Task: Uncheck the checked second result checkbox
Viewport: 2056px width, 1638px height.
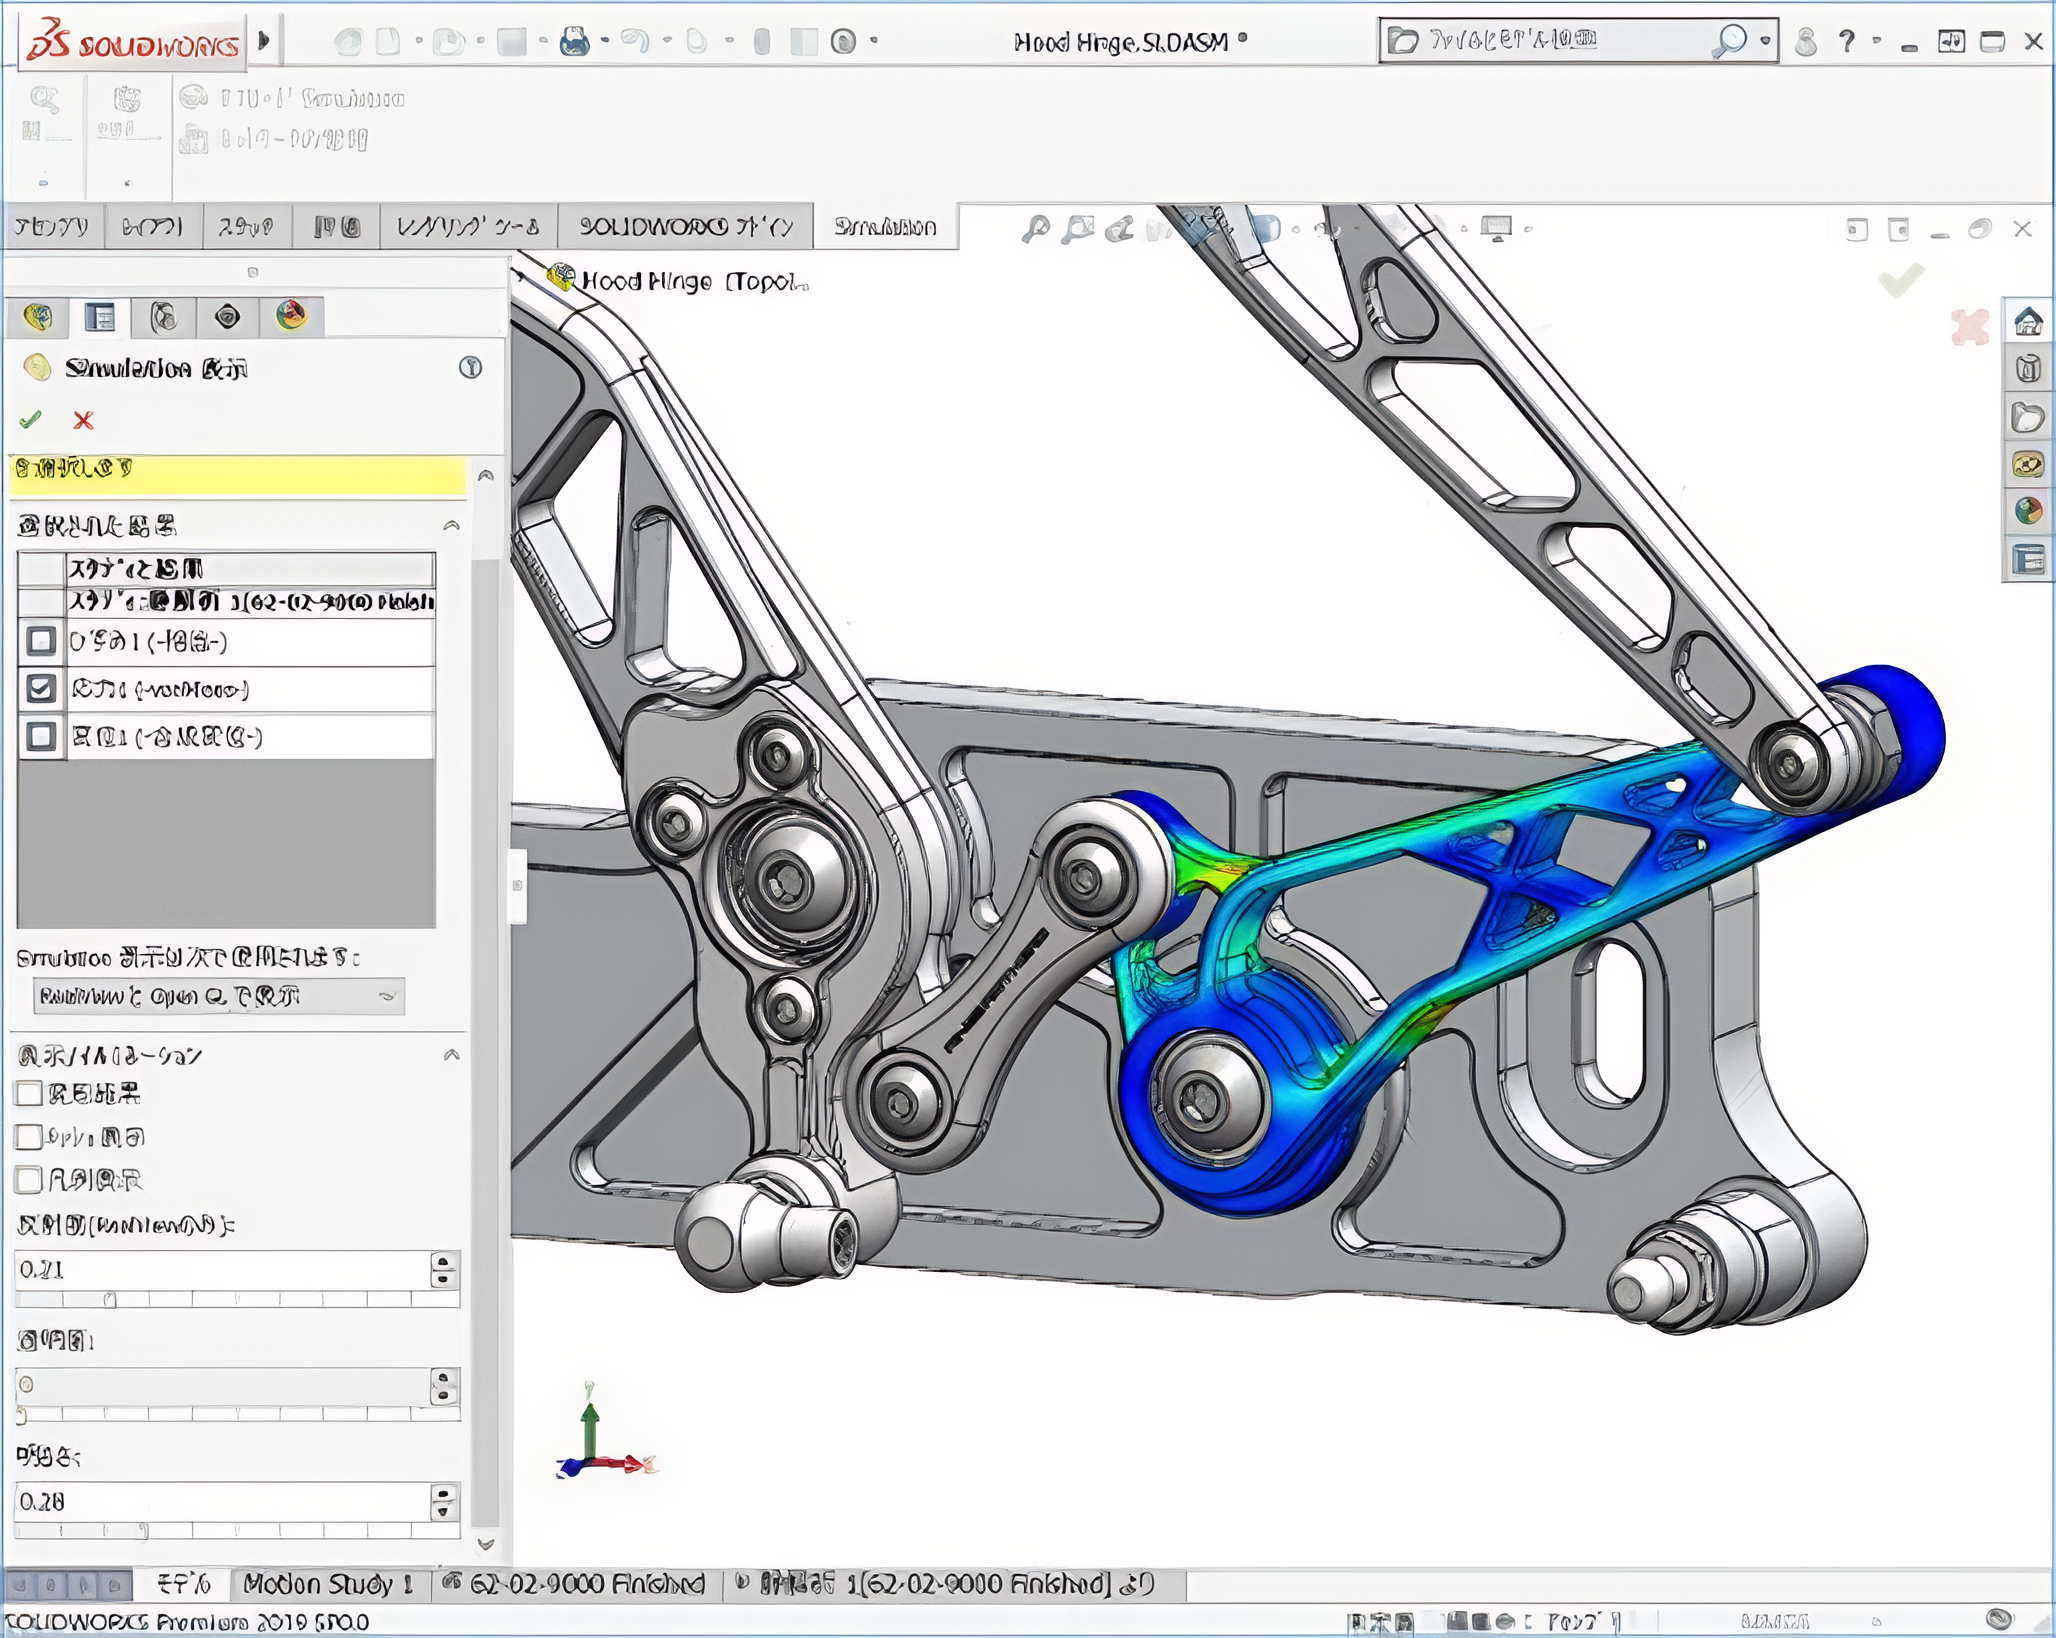Action: pos(41,688)
